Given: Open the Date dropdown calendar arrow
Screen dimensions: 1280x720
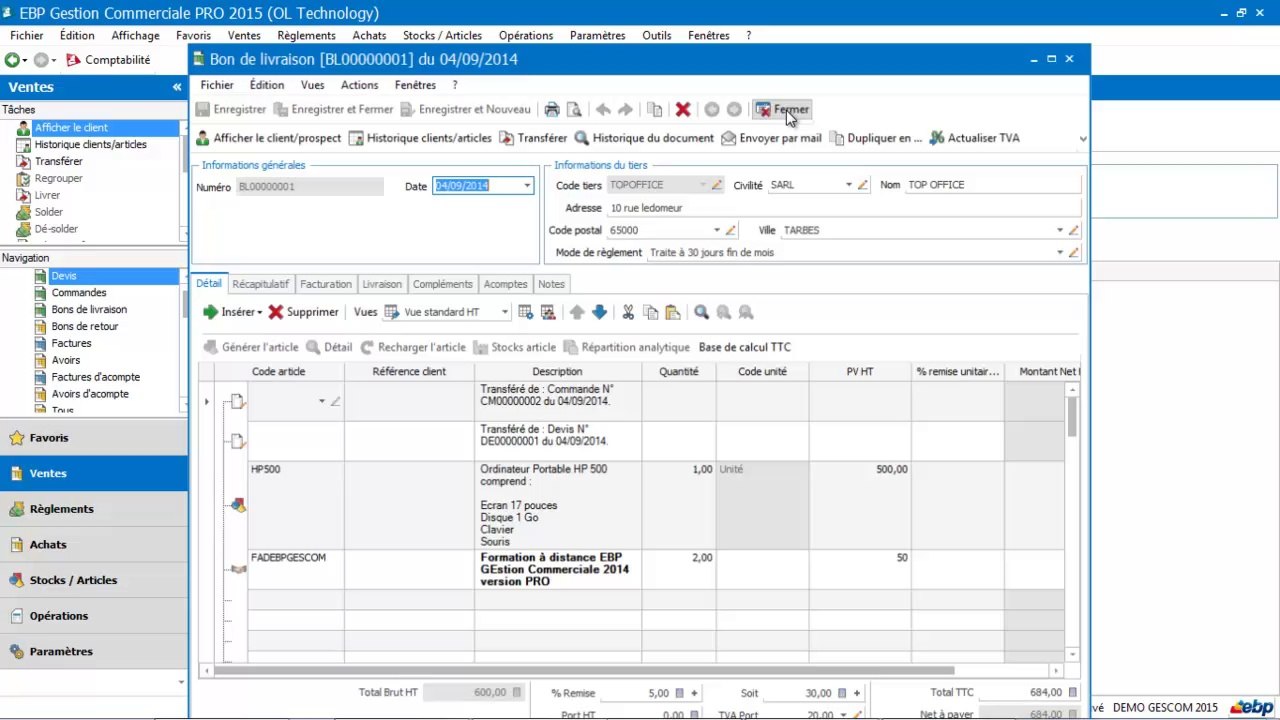Looking at the screenshot, I should click(x=527, y=186).
